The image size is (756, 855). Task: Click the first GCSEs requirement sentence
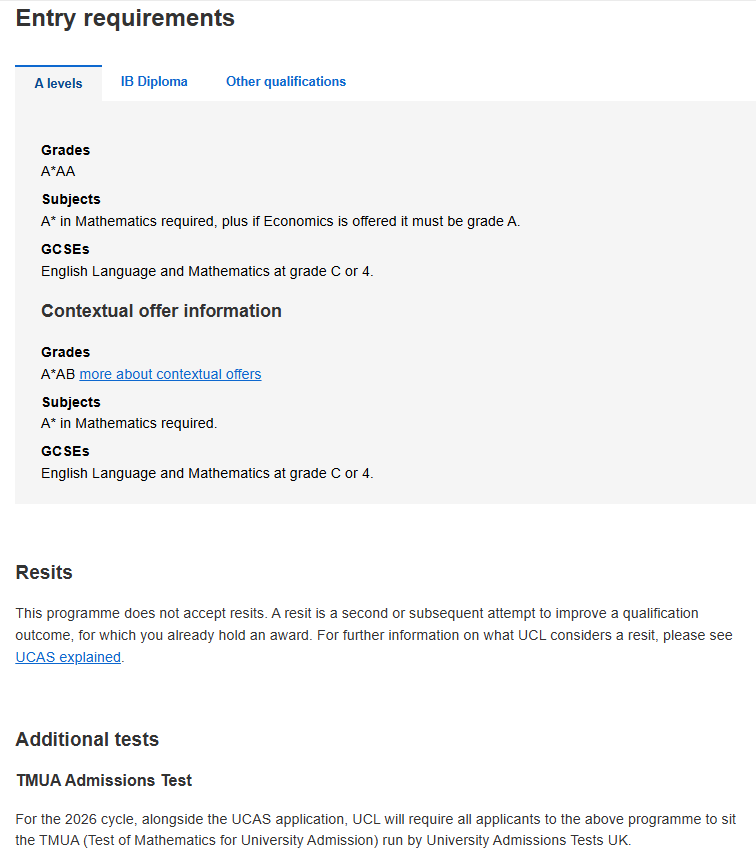207,271
